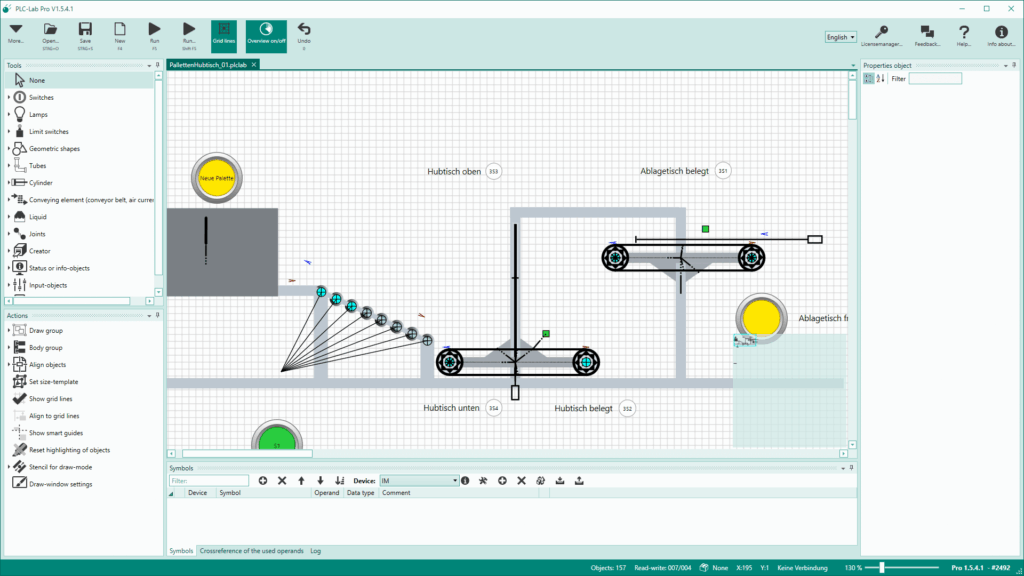Open Stencil for draw-mode
The image size is (1024, 576).
60,467
